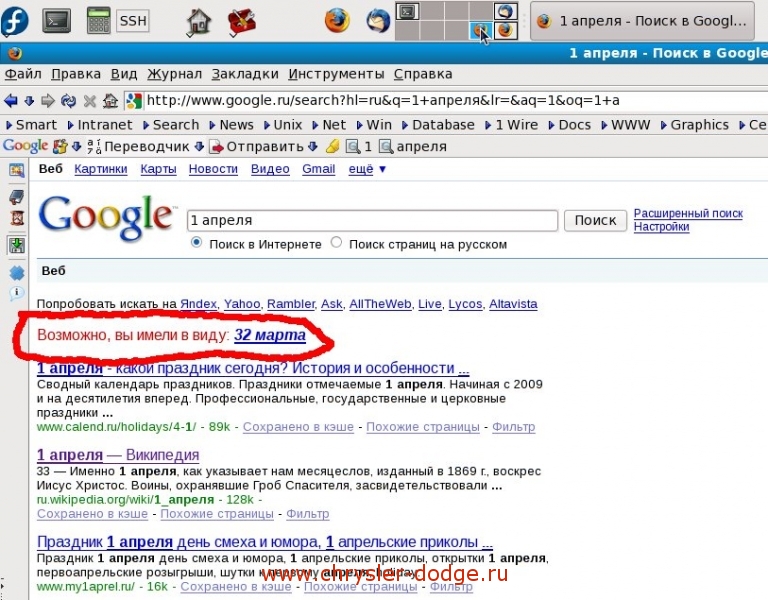Open the calculator launcher
768x600 pixels.
[98, 21]
